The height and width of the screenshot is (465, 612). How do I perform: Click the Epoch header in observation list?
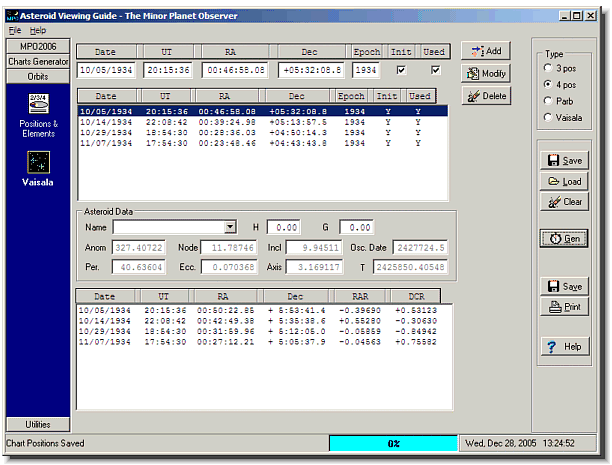coord(351,96)
